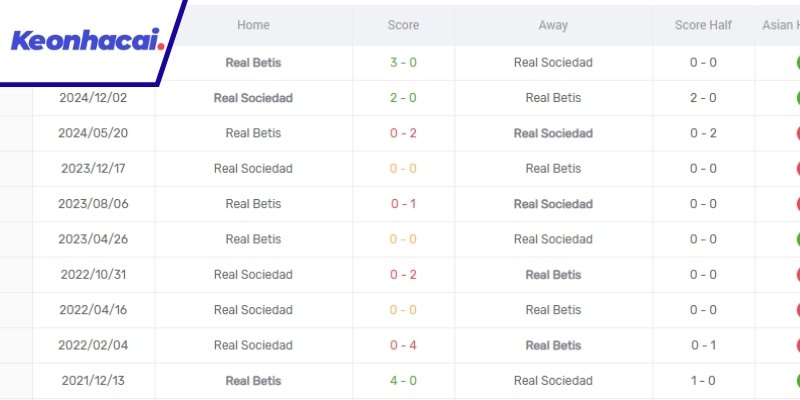Click green result indicator in 2023/04/26 row
Screen dimensions: 800x400
[797, 239]
